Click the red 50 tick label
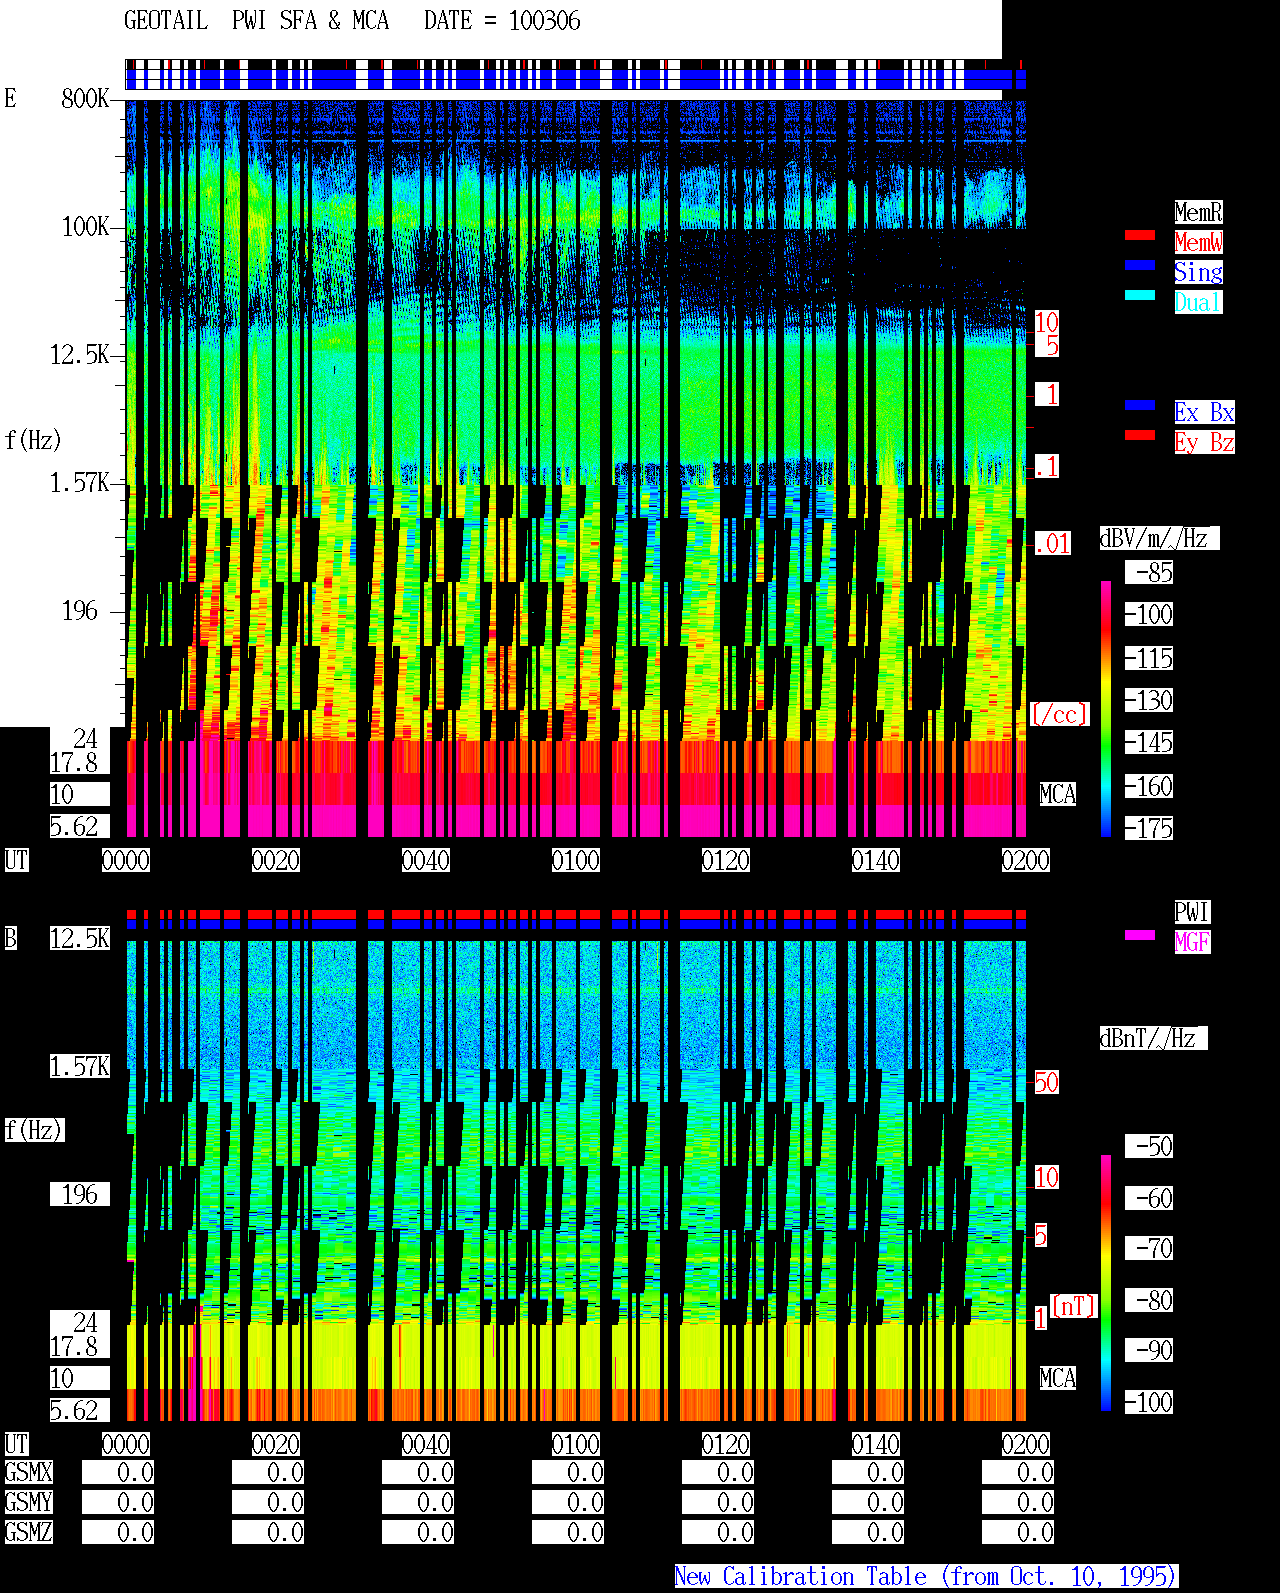The width and height of the screenshot is (1280, 1593). click(x=1046, y=1082)
